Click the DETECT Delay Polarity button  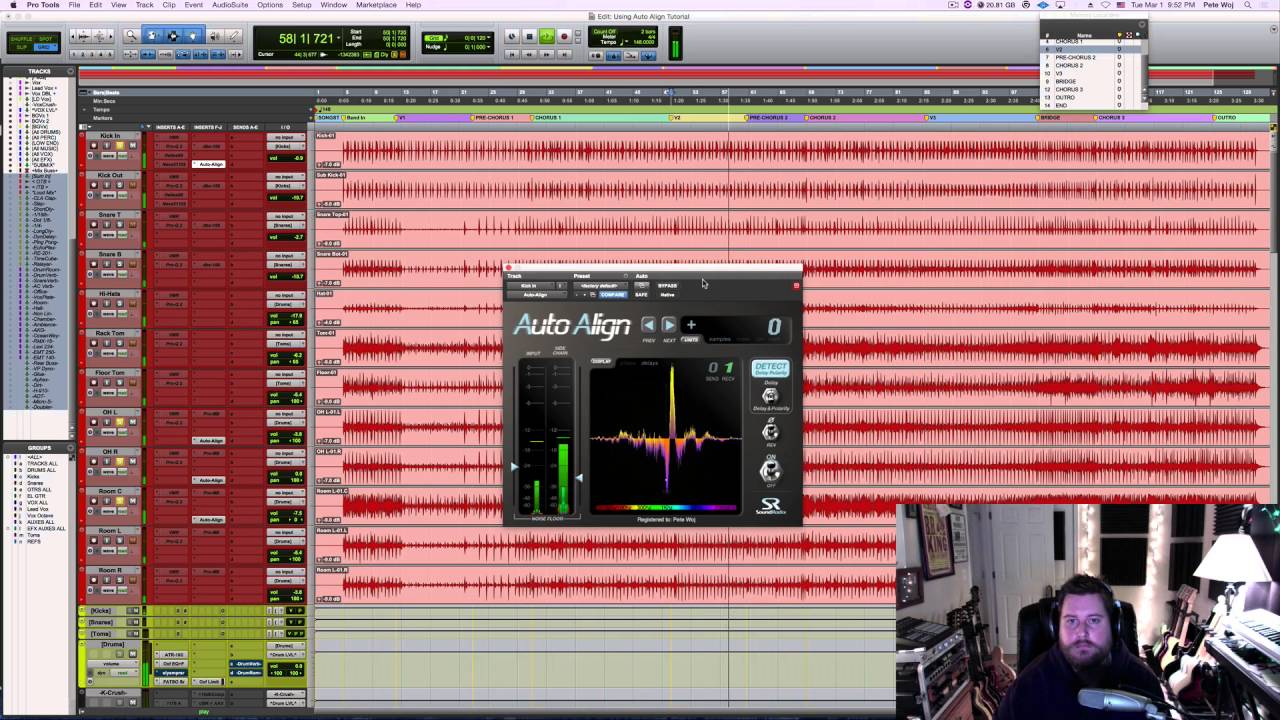pyautogui.click(x=770, y=369)
